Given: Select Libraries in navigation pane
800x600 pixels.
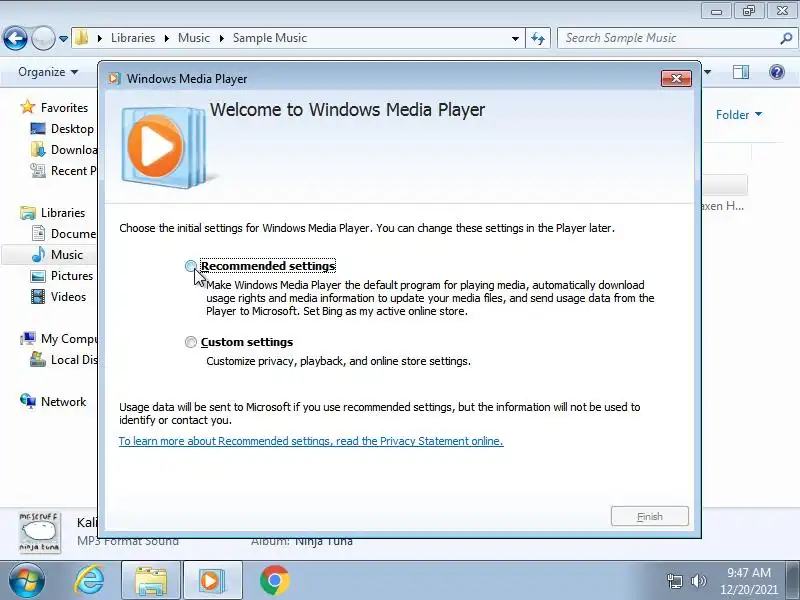Looking at the screenshot, I should 63,212.
